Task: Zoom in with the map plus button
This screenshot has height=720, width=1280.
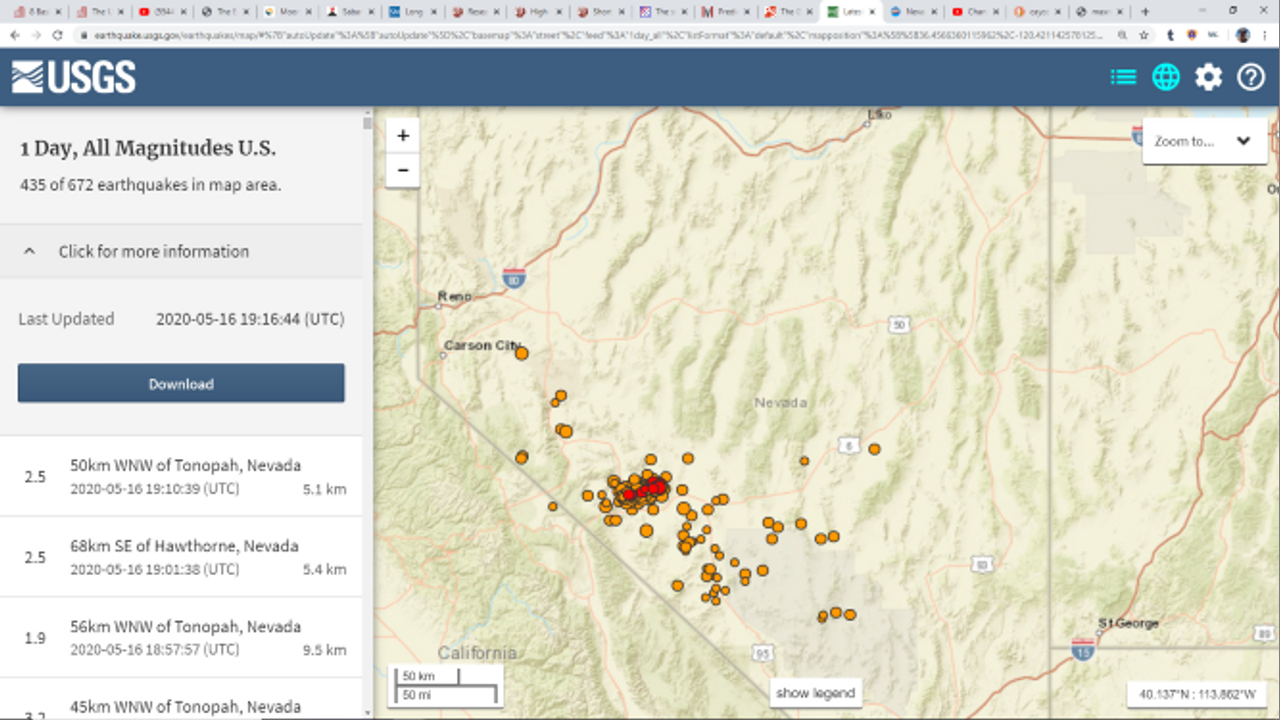Action: [x=403, y=136]
